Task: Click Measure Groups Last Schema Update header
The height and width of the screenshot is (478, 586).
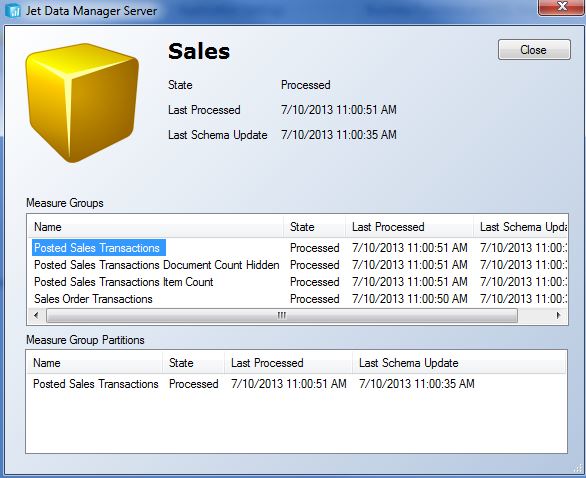Action: pyautogui.click(x=521, y=226)
